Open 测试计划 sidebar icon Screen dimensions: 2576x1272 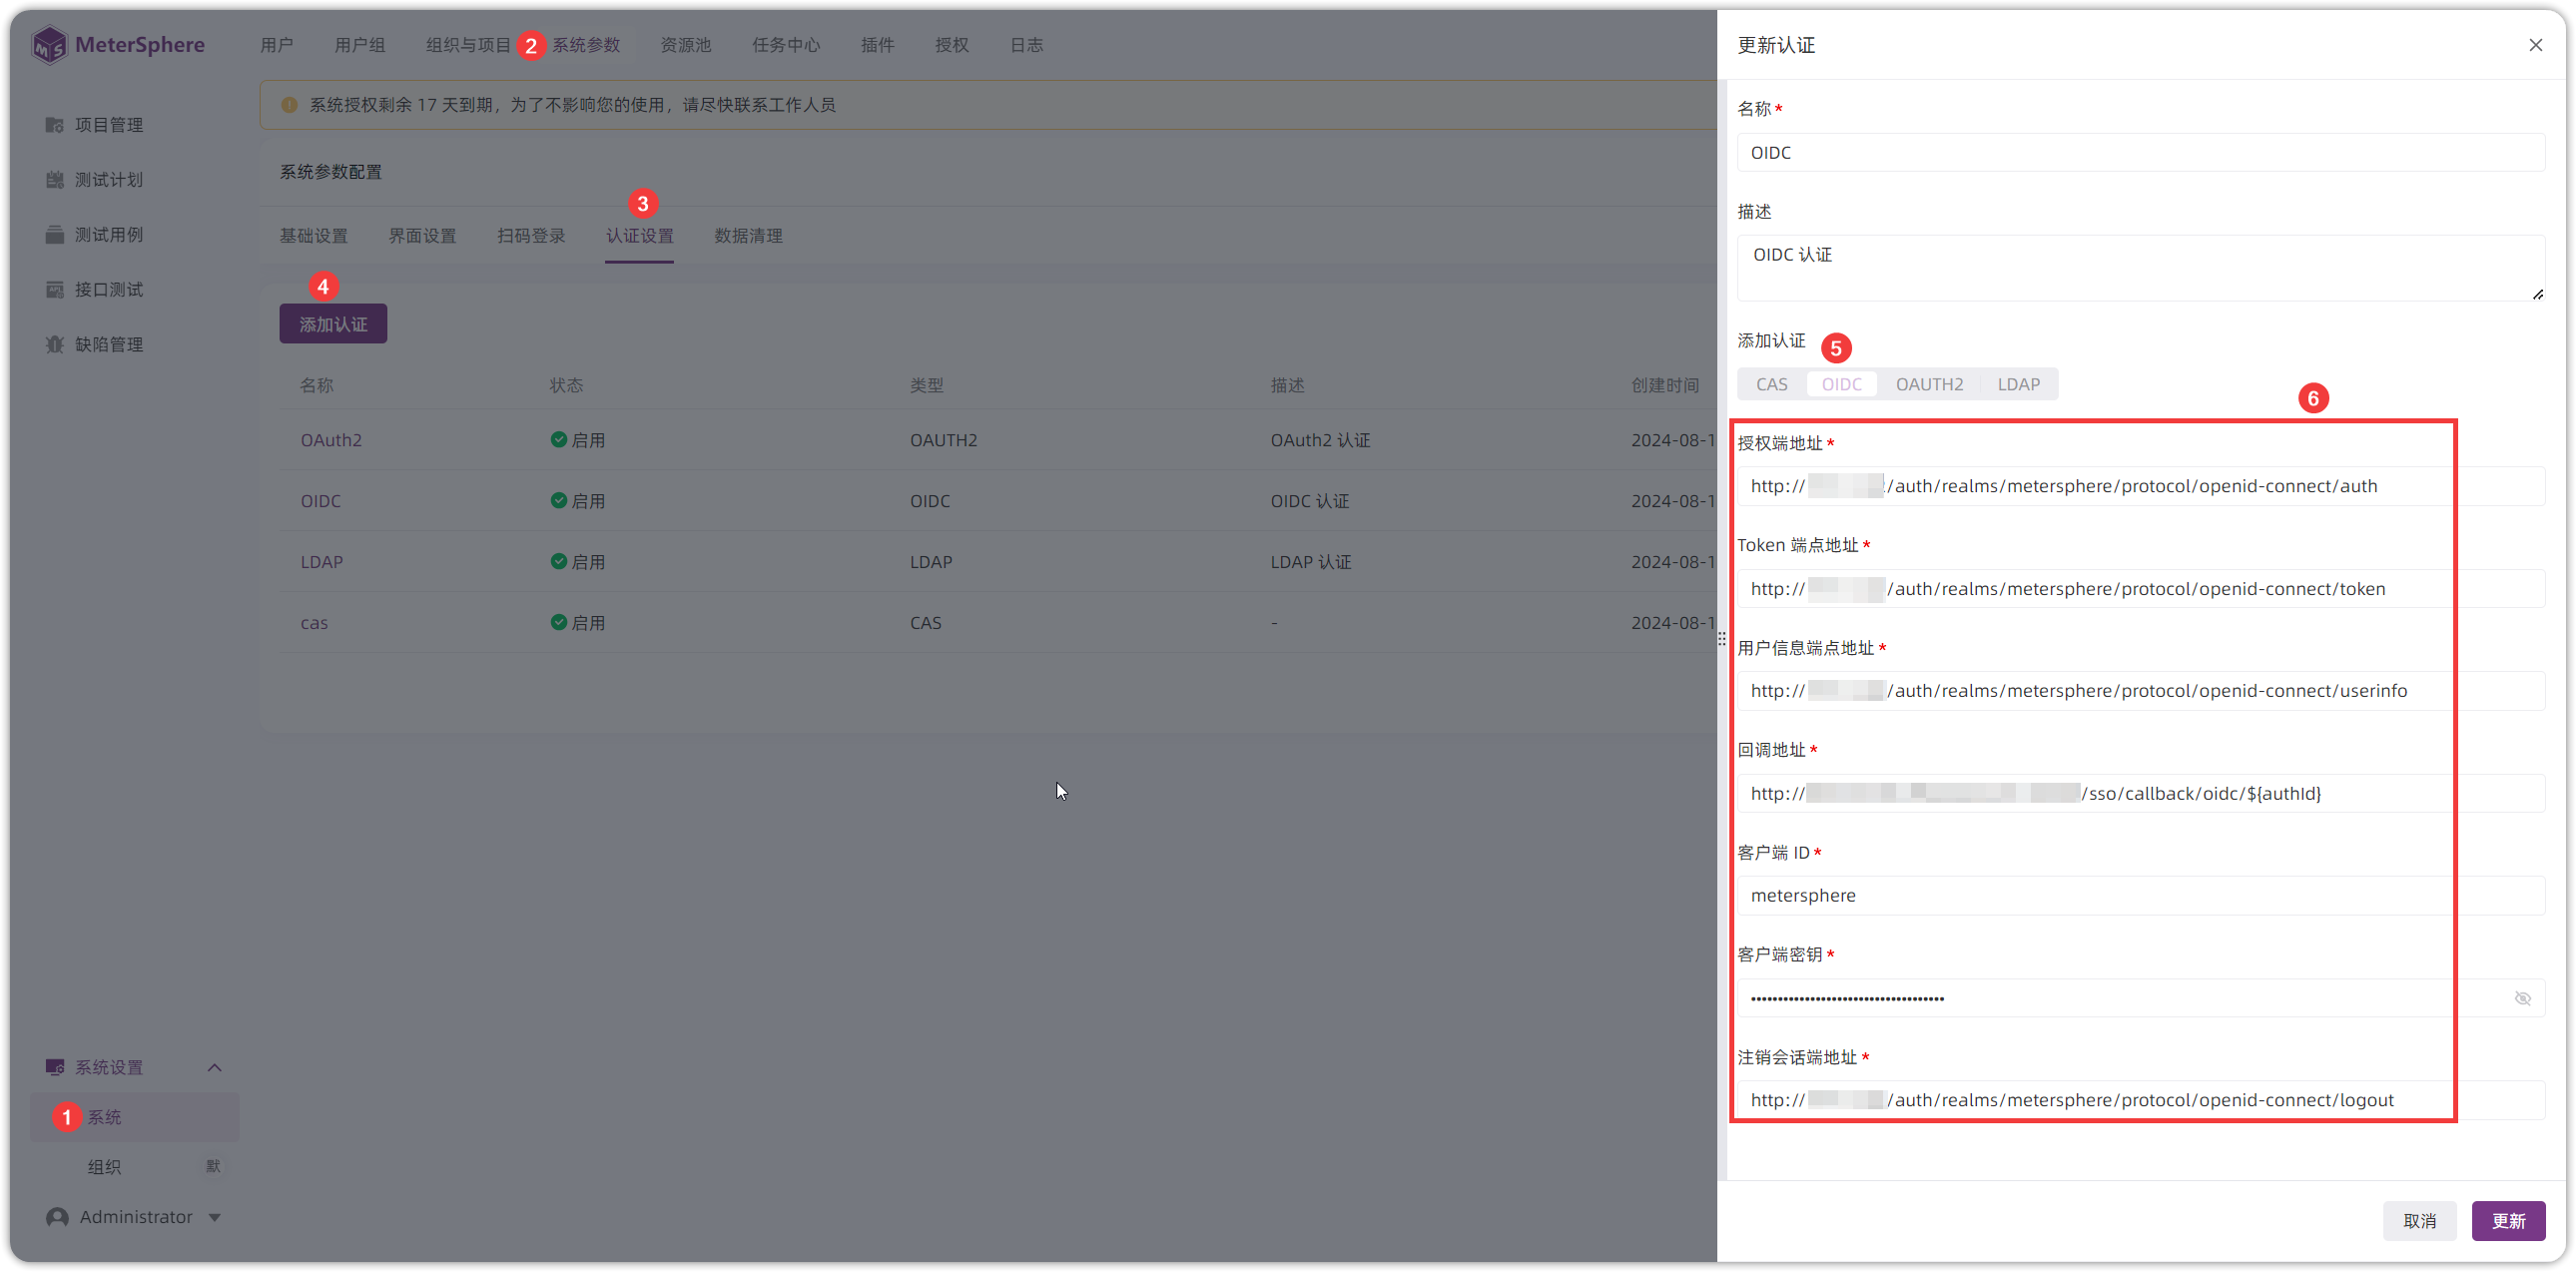[54, 180]
